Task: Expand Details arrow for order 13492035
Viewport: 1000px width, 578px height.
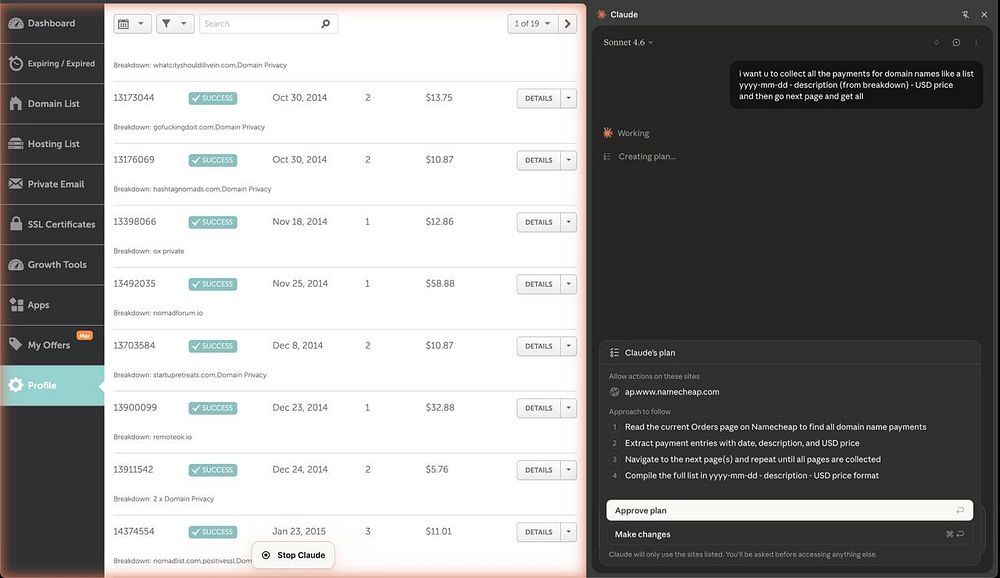Action: pos(568,284)
